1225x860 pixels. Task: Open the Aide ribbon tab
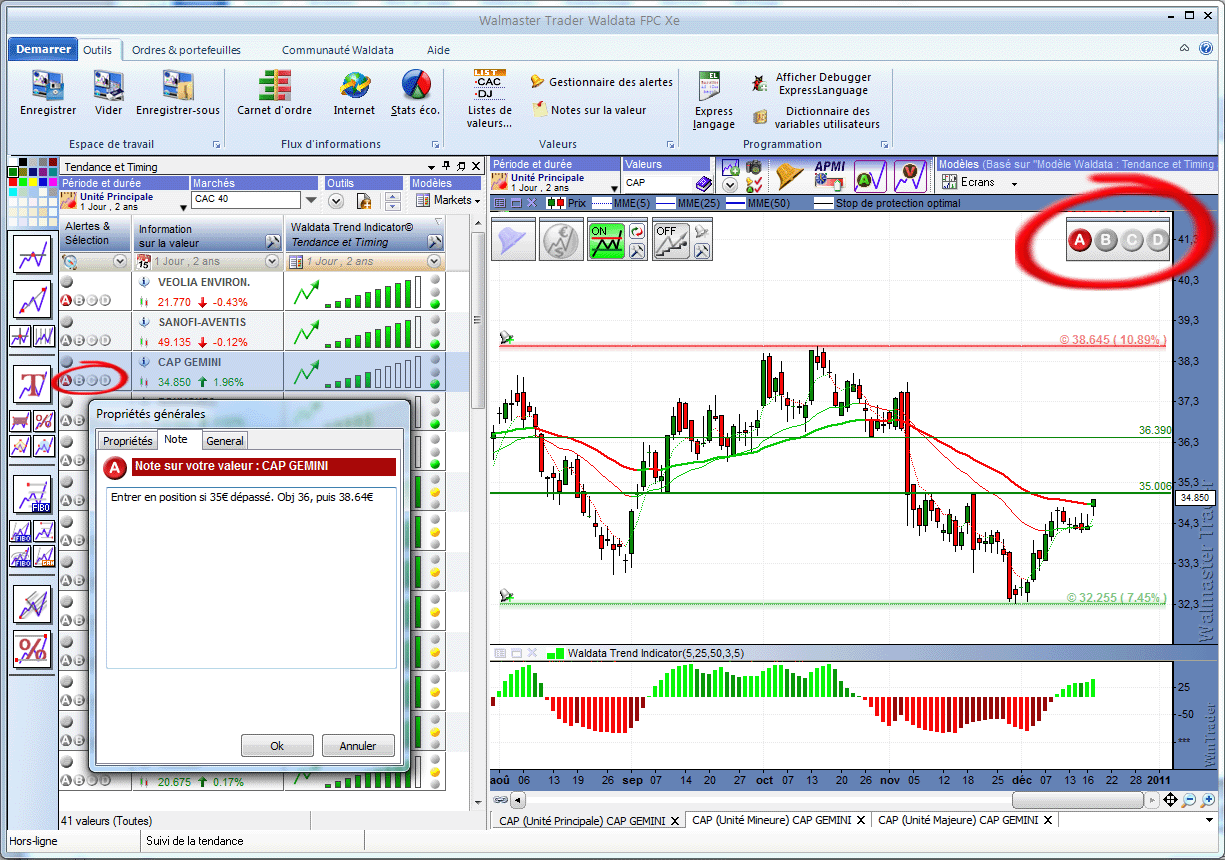(x=439, y=50)
